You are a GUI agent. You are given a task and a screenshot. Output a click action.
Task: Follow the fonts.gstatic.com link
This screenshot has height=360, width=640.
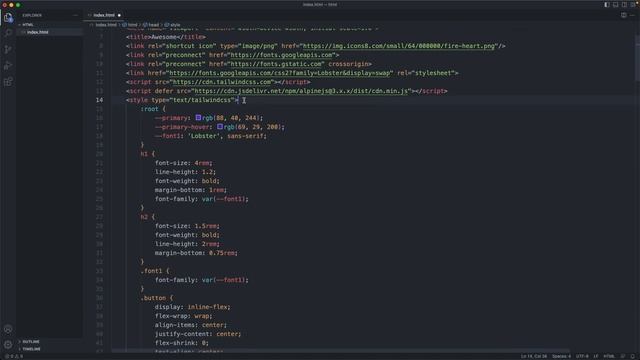[x=276, y=64]
